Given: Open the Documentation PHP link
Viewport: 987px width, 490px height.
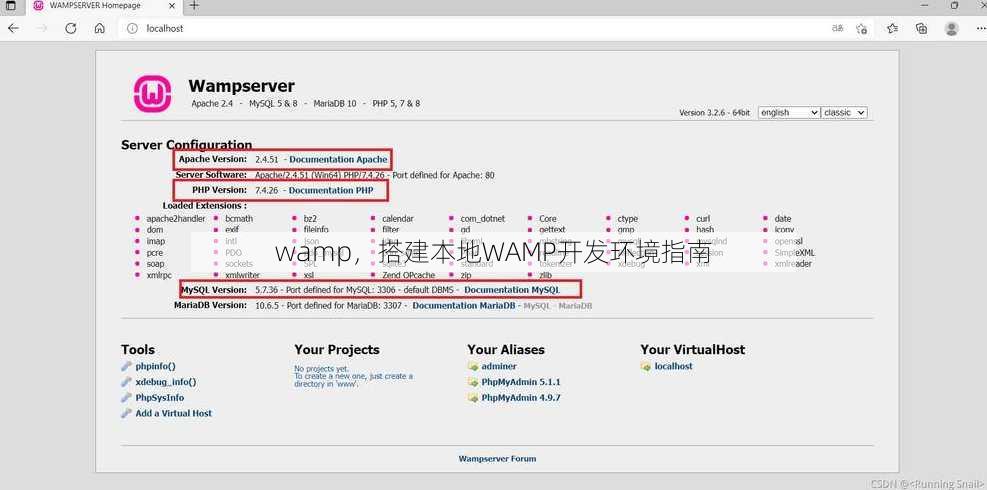Looking at the screenshot, I should coord(330,190).
